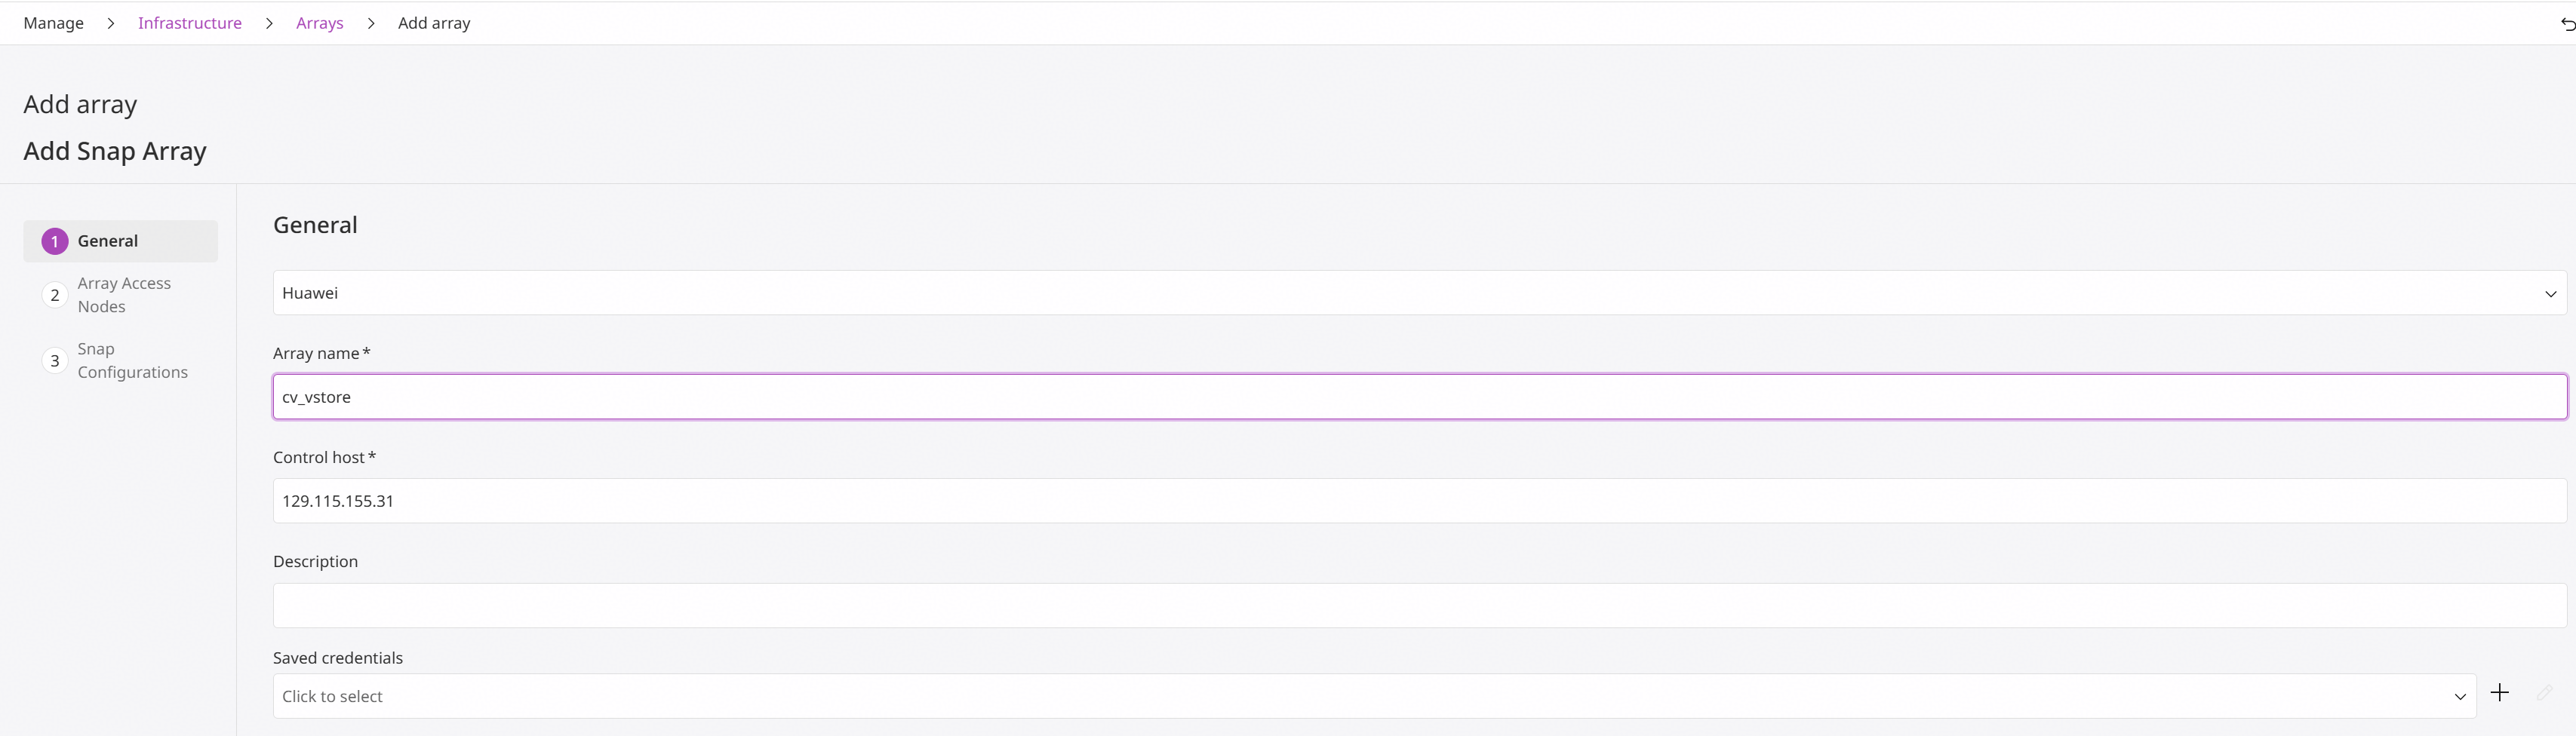This screenshot has height=736, width=2576.
Task: Click the empty Description input field
Action: coord(1419,606)
